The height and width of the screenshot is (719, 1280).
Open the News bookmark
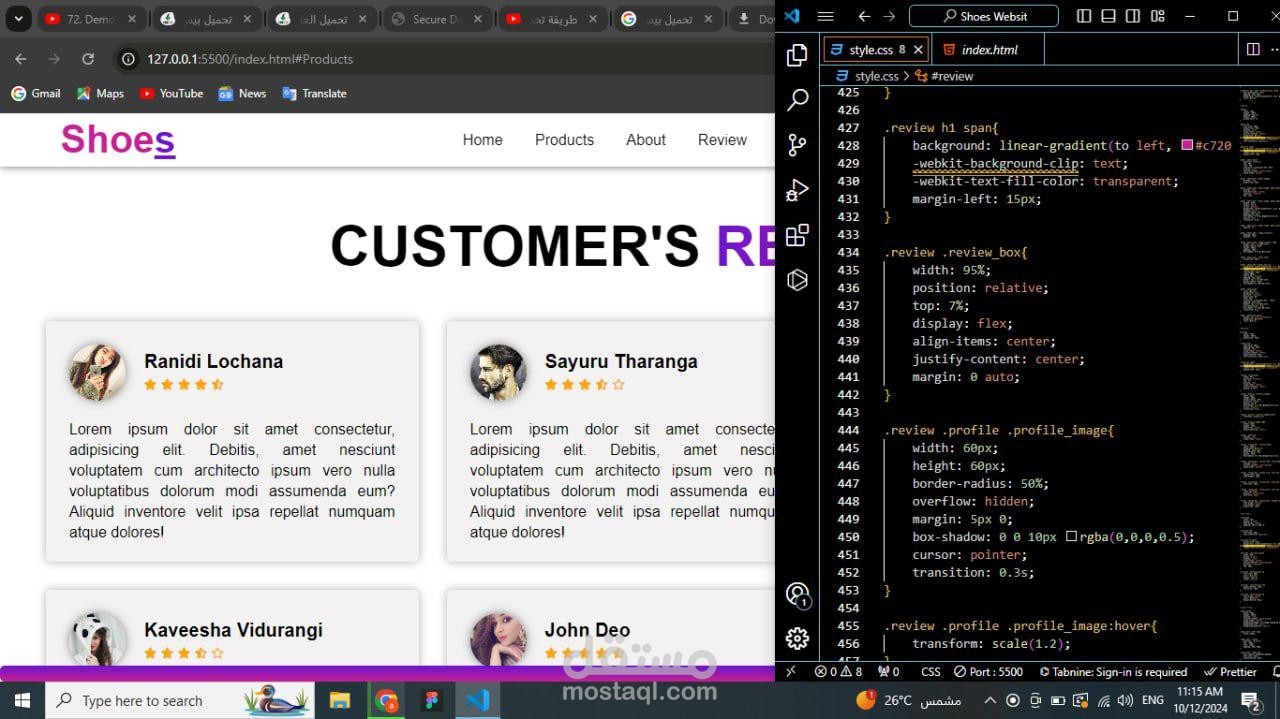[x=242, y=93]
